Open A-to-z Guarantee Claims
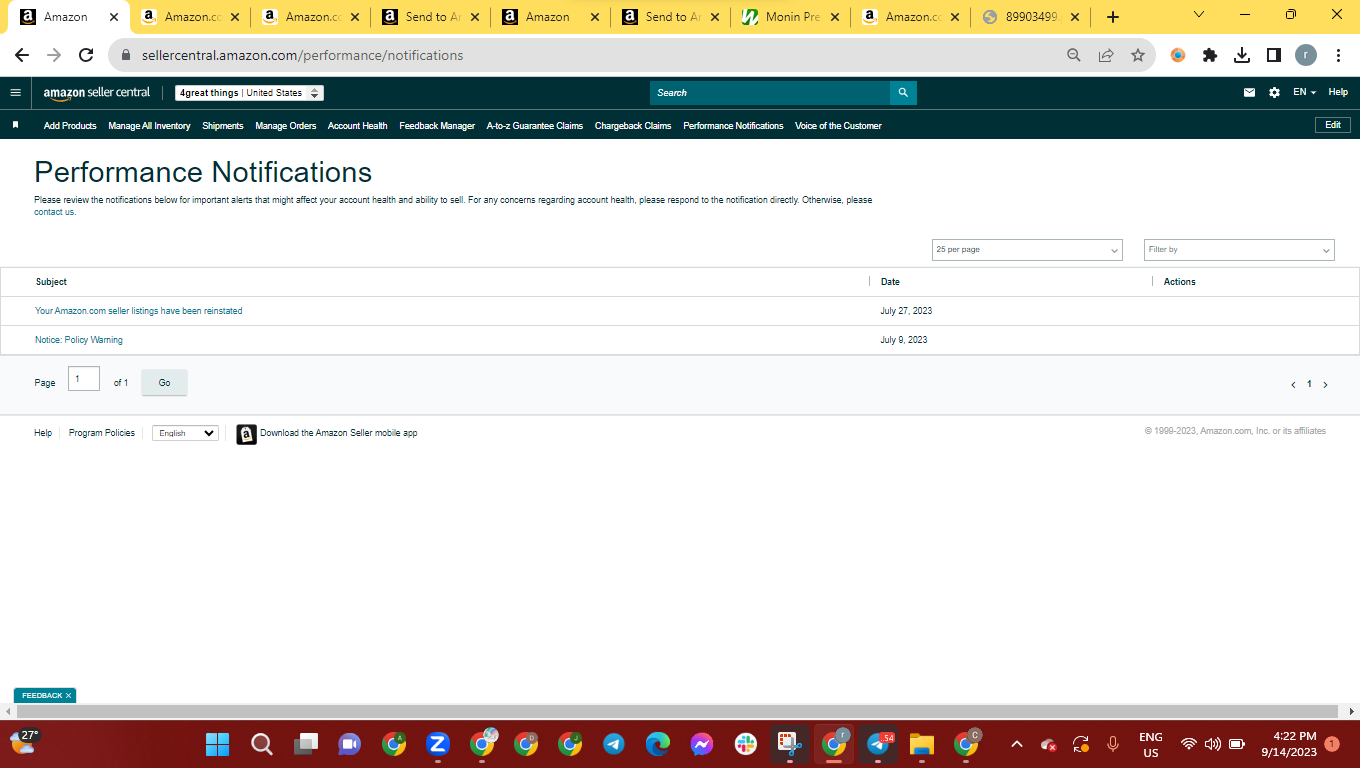1360x768 pixels. click(x=535, y=126)
